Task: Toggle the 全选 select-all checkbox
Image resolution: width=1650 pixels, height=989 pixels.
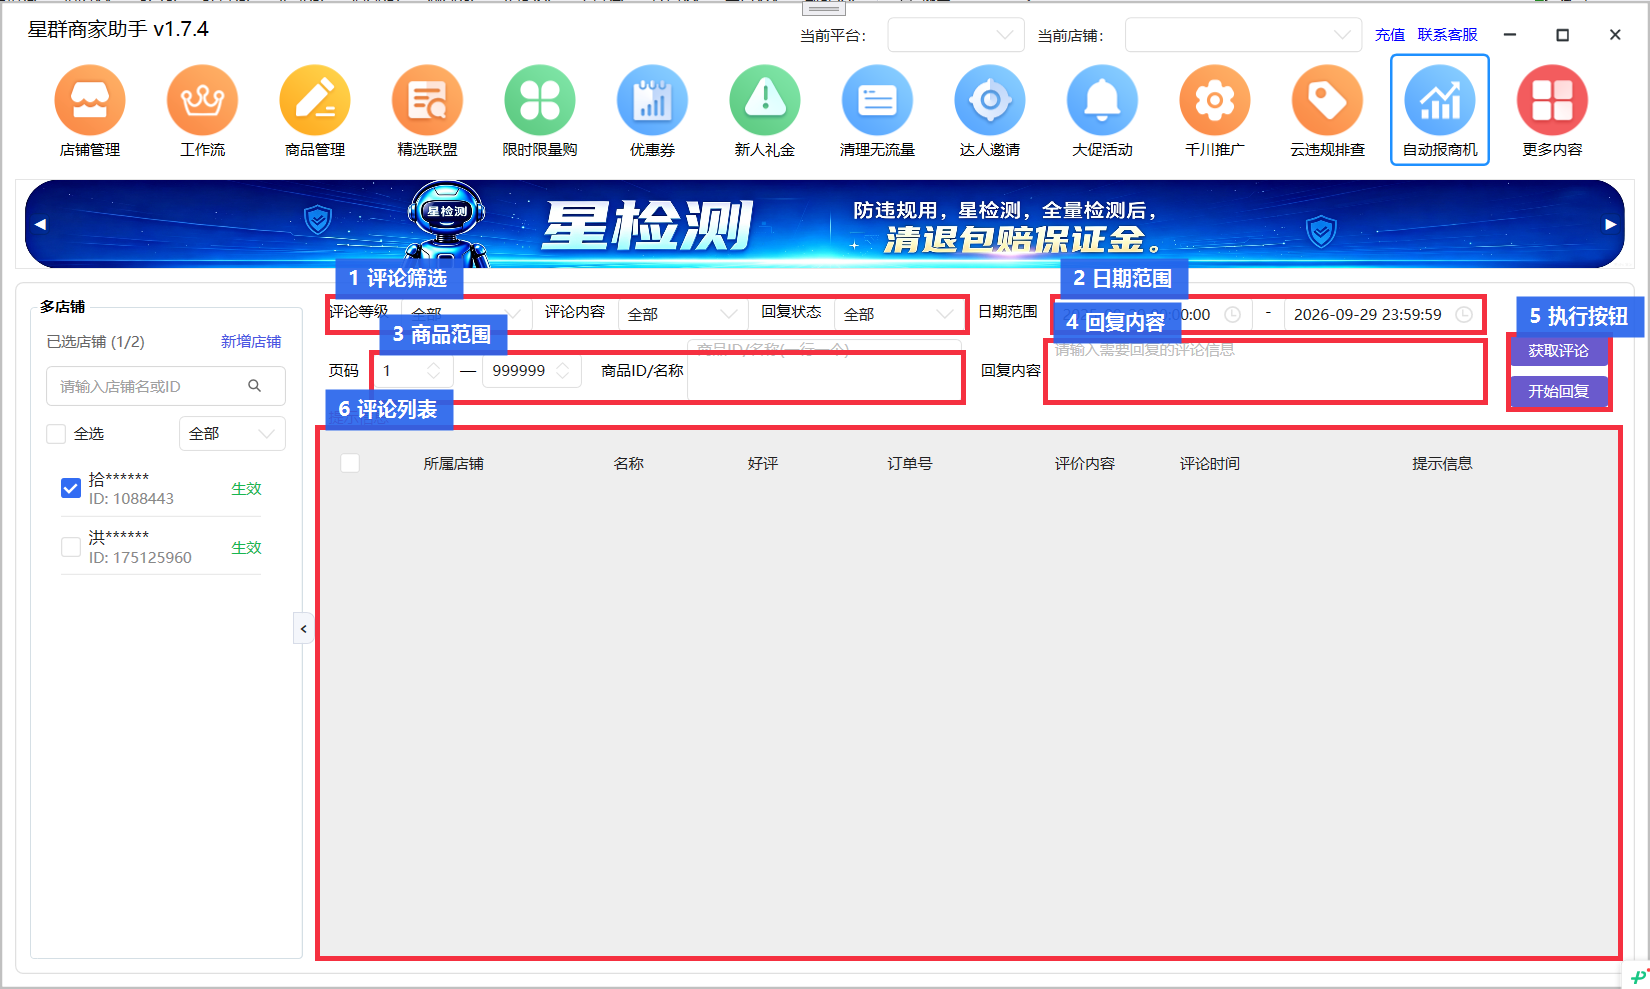Action: click(56, 433)
